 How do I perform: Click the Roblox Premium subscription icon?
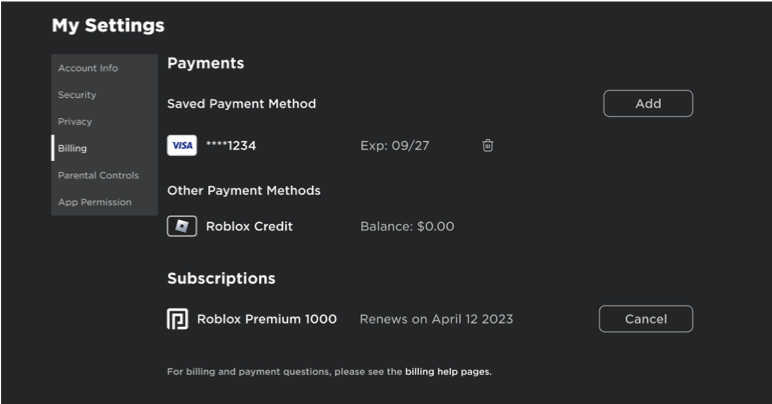pyautogui.click(x=177, y=319)
